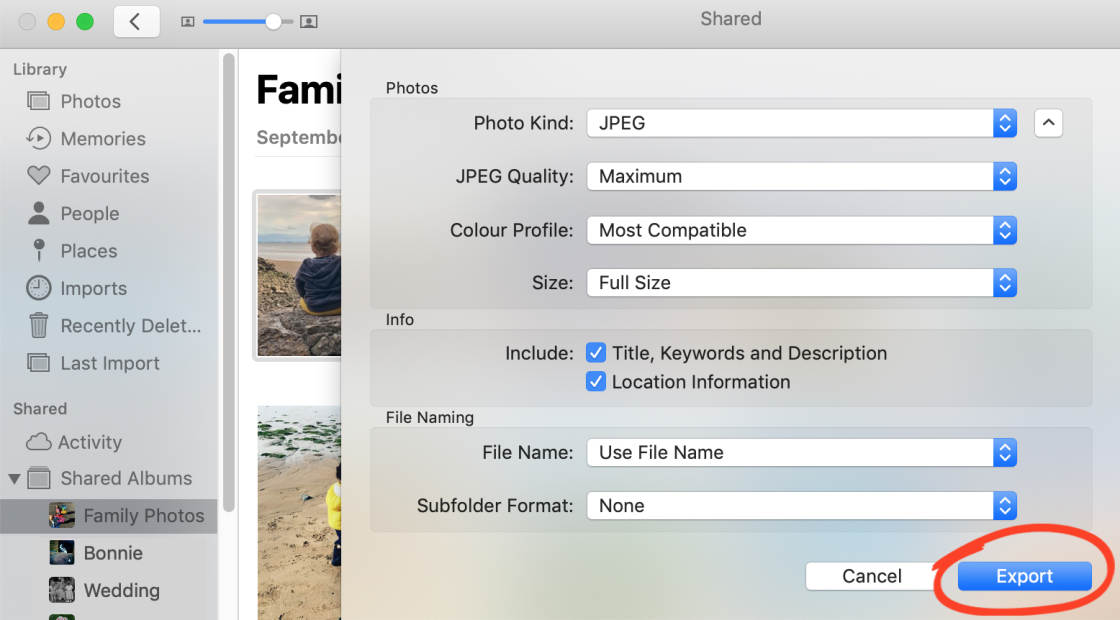Open the File Name dropdown

click(x=801, y=452)
